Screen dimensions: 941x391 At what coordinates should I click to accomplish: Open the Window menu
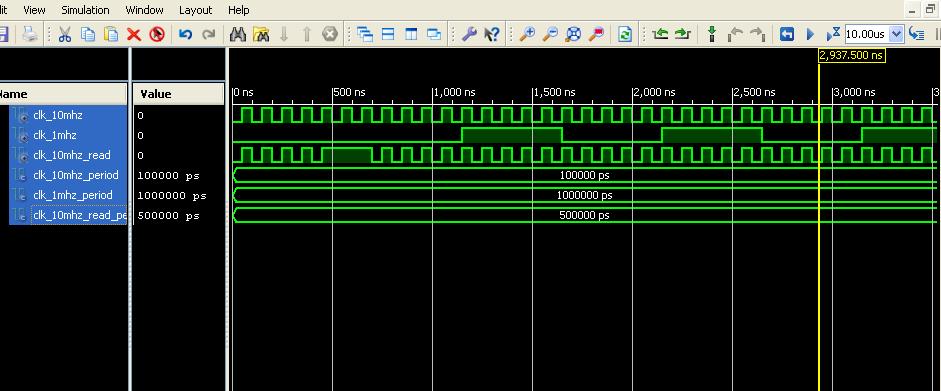(144, 10)
